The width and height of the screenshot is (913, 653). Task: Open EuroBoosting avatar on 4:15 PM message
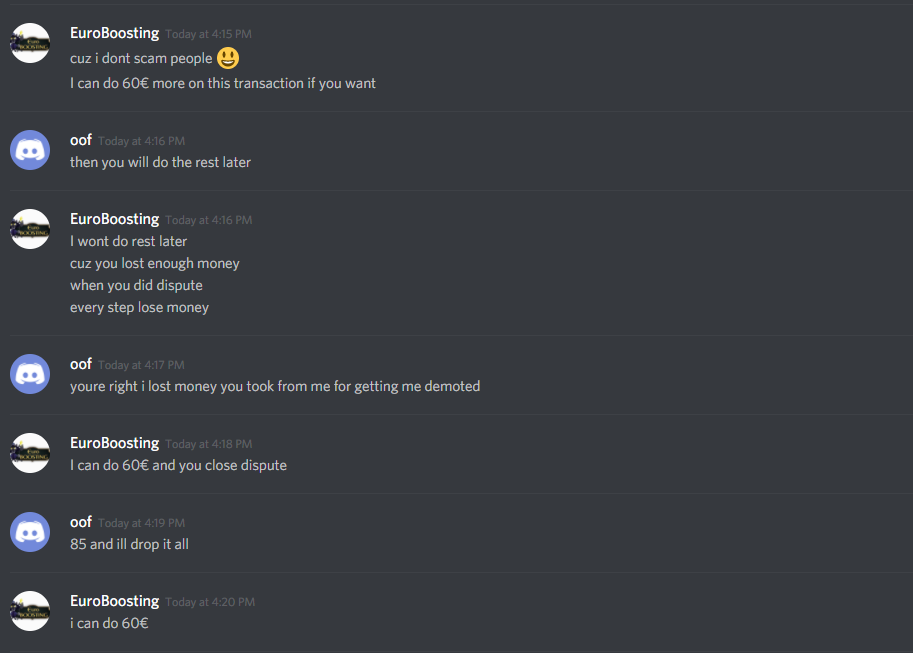coord(30,43)
